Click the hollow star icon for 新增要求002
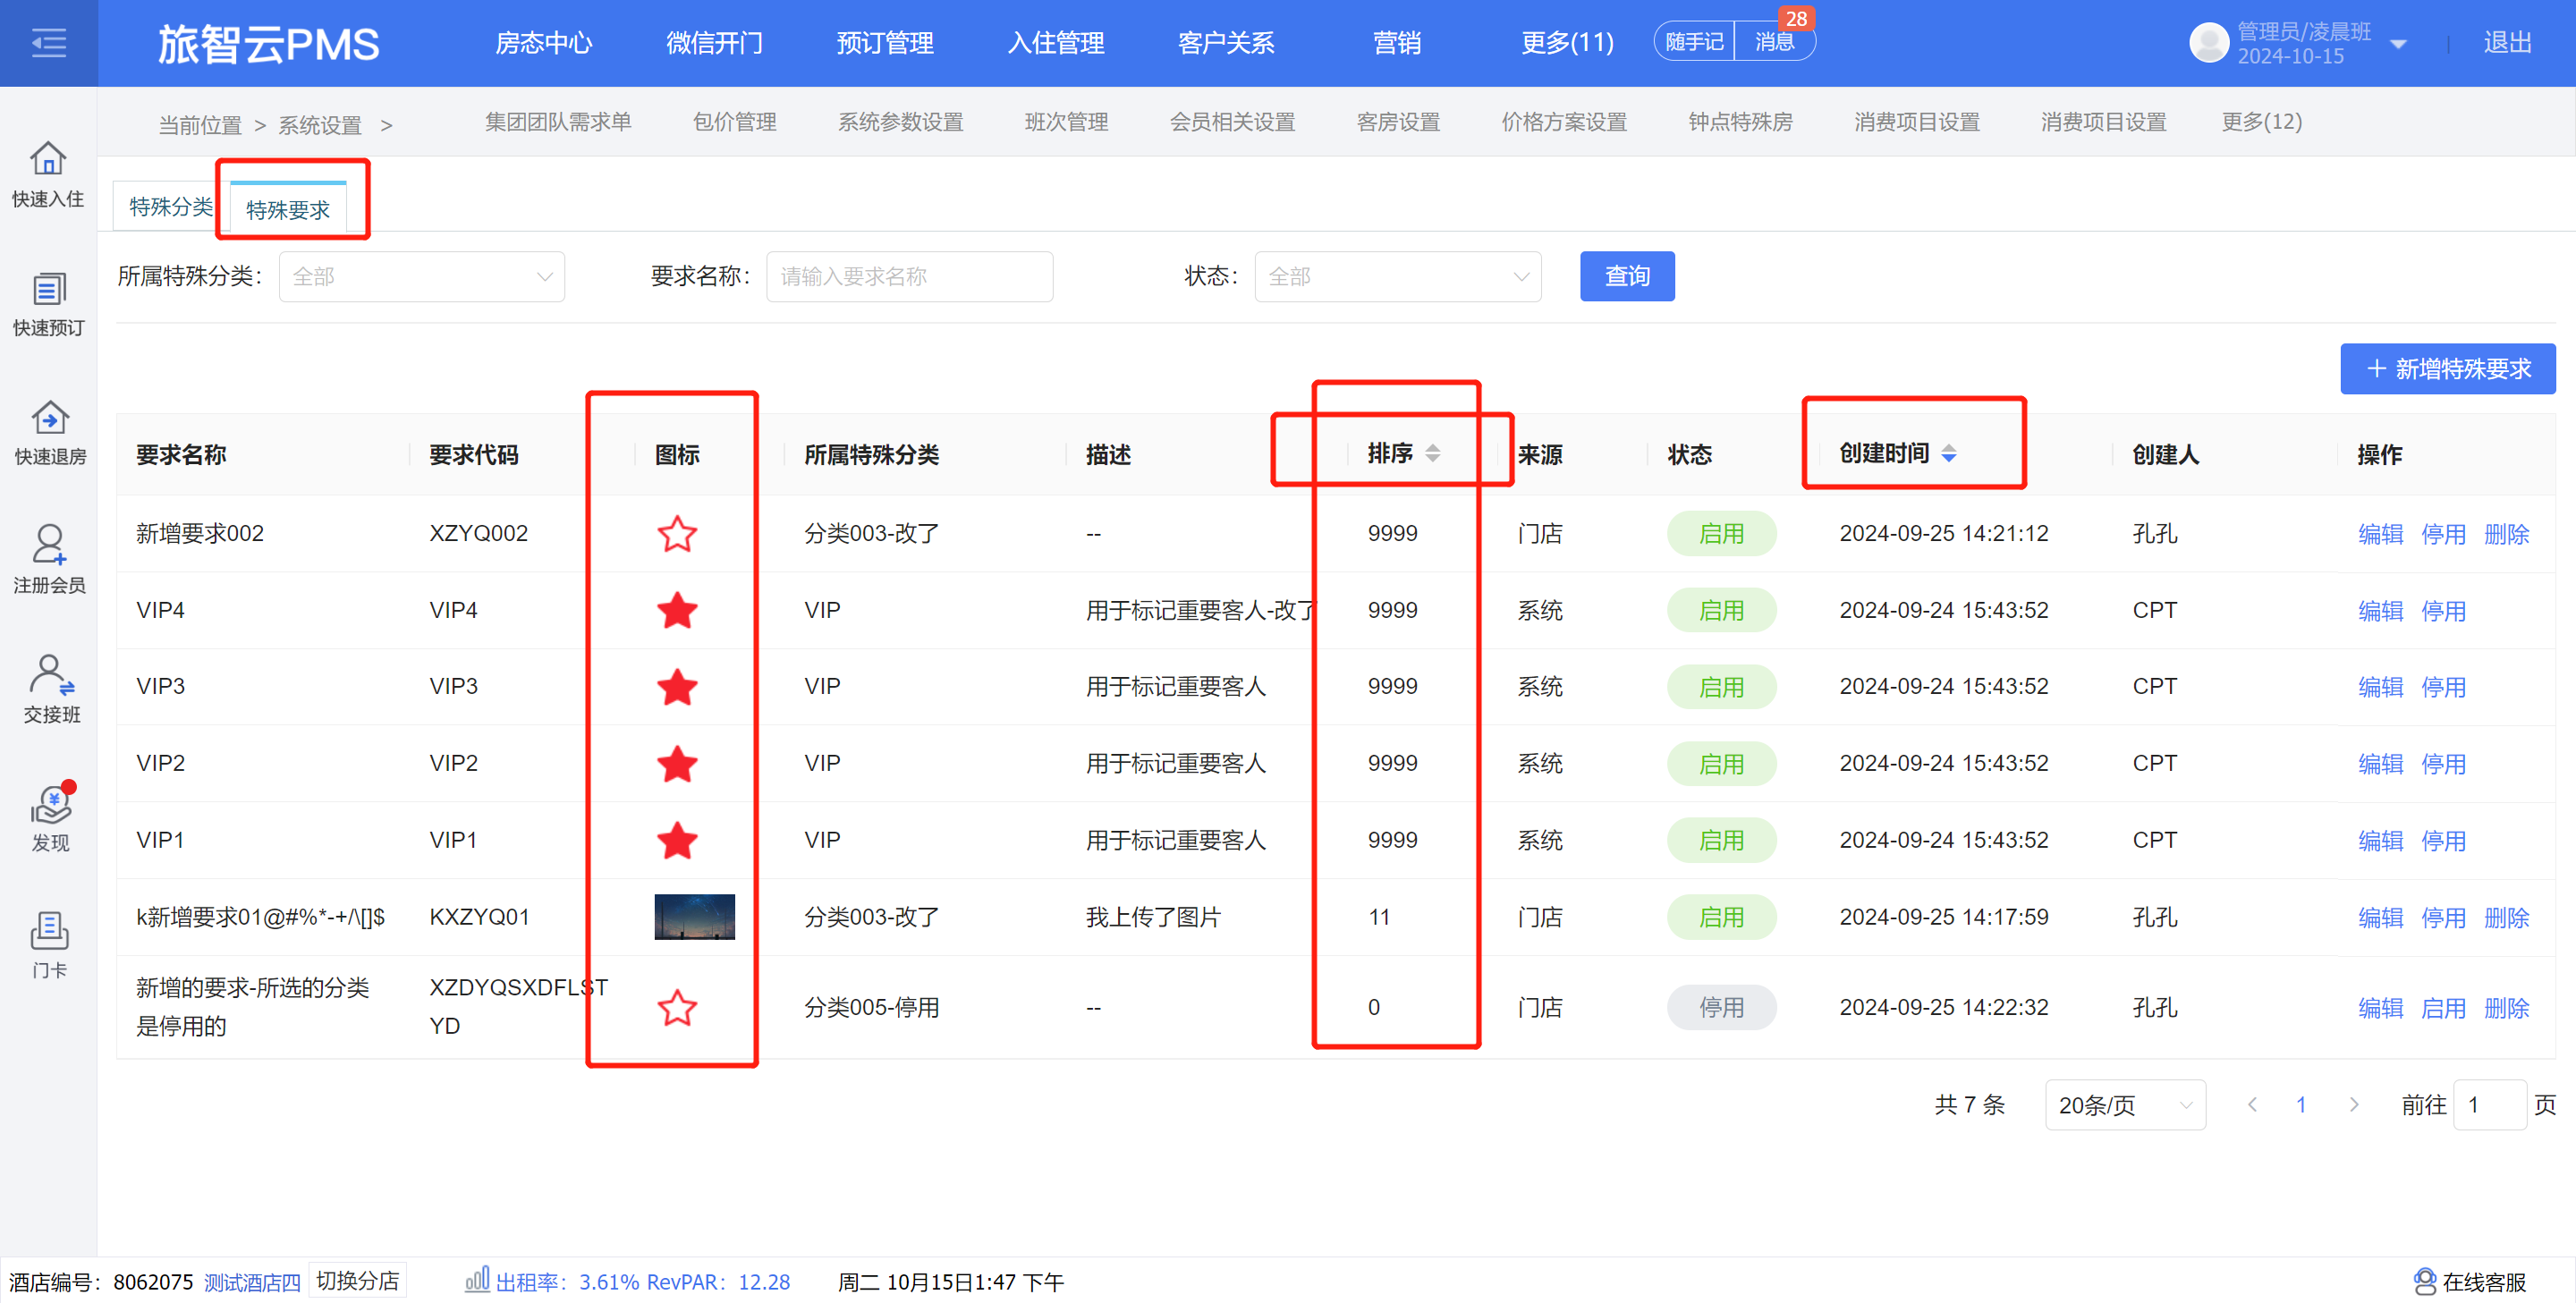The image size is (2576, 1303). 677,534
